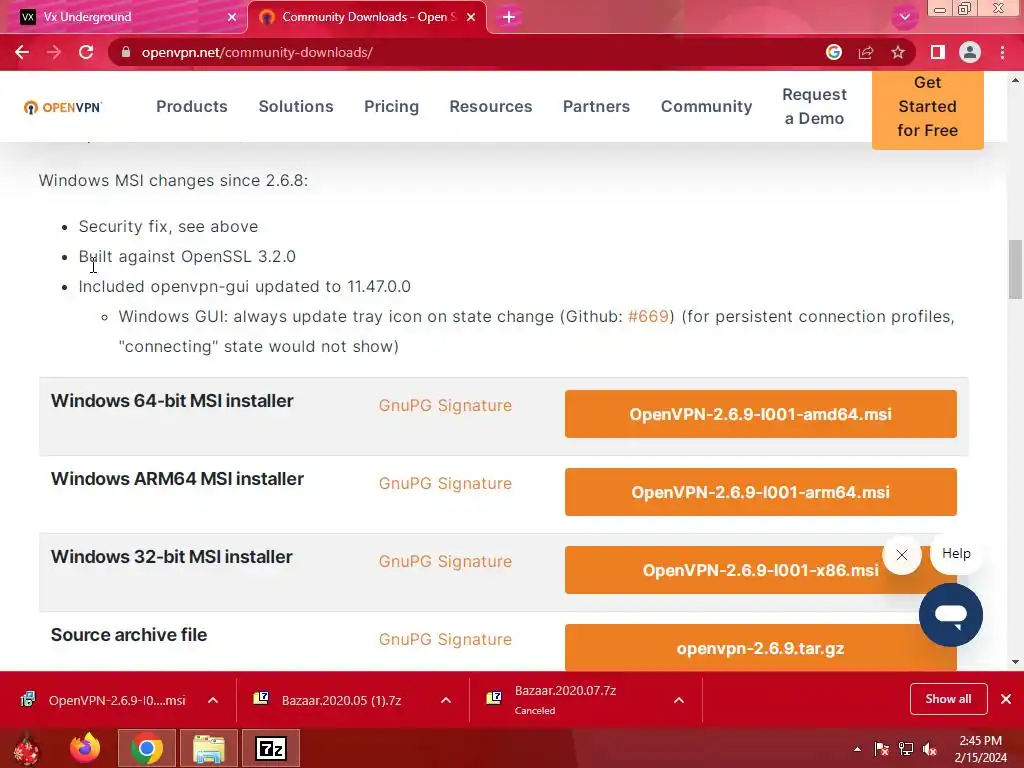Open GnuPG Signature for ARM64 installer
The height and width of the screenshot is (768, 1024).
(x=445, y=484)
